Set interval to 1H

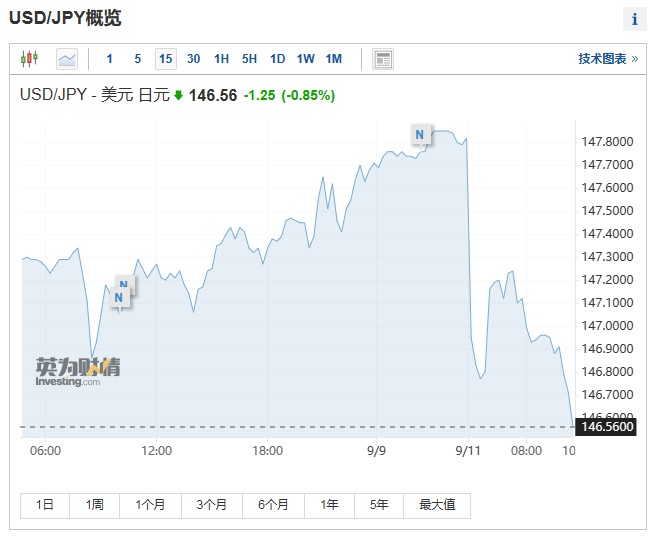[221, 59]
